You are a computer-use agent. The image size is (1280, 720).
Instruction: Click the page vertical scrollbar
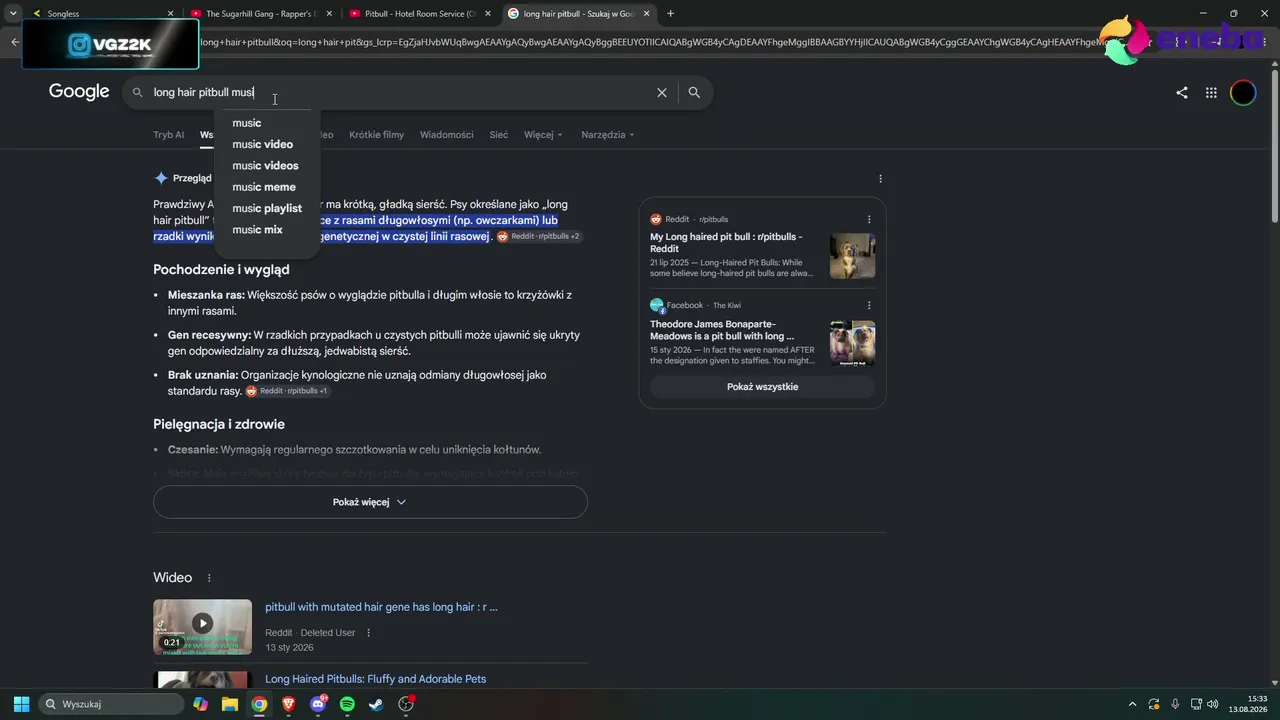(1274, 145)
